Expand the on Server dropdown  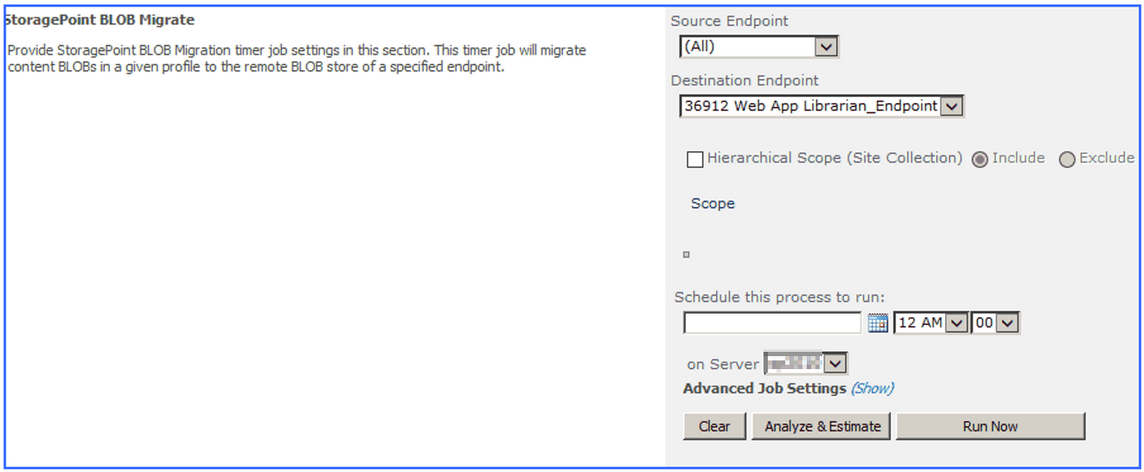(x=835, y=364)
